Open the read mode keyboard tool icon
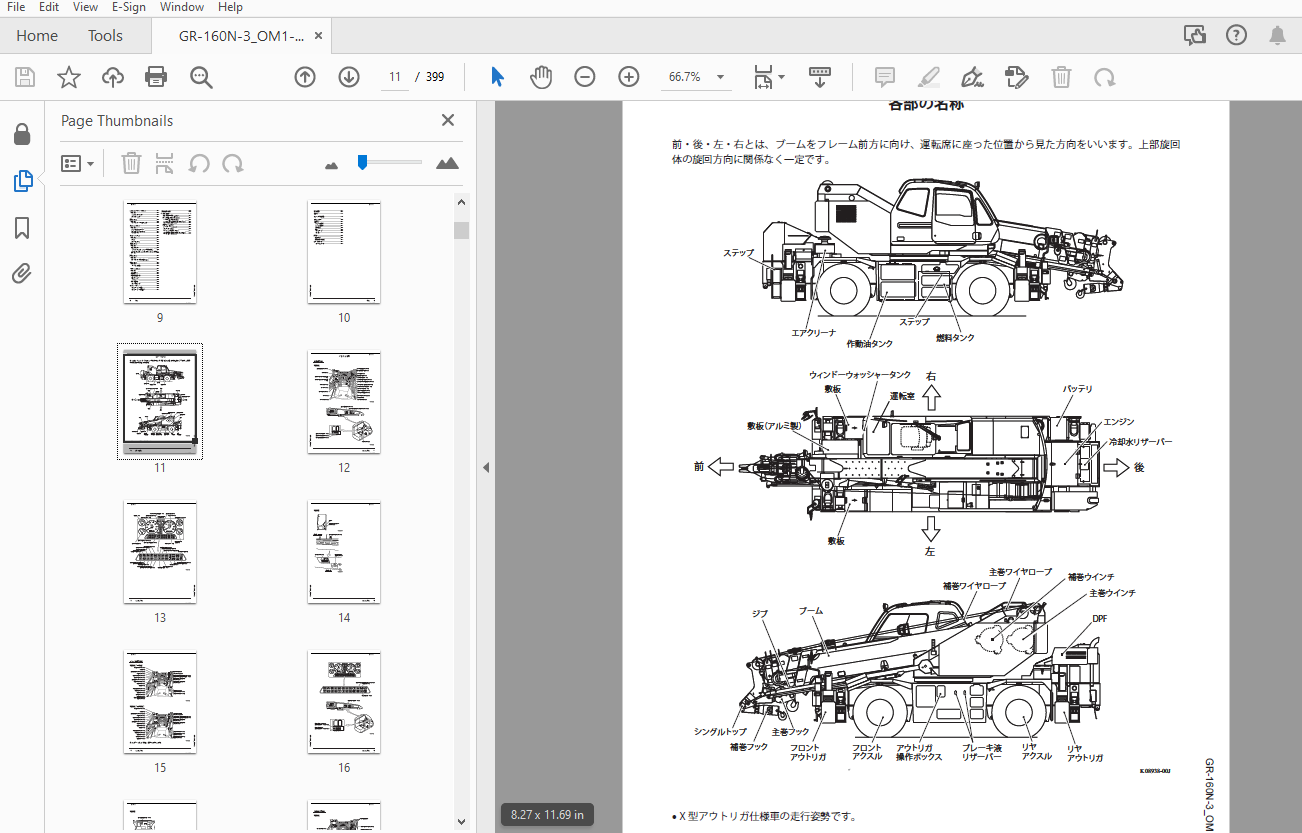 point(820,77)
